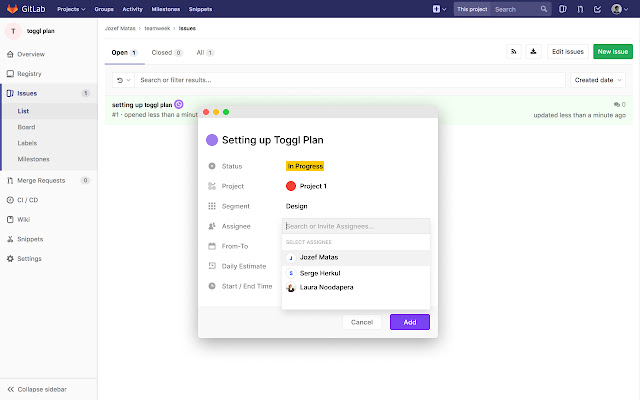
Task: Switch to the Closed issues tab
Action: click(167, 53)
